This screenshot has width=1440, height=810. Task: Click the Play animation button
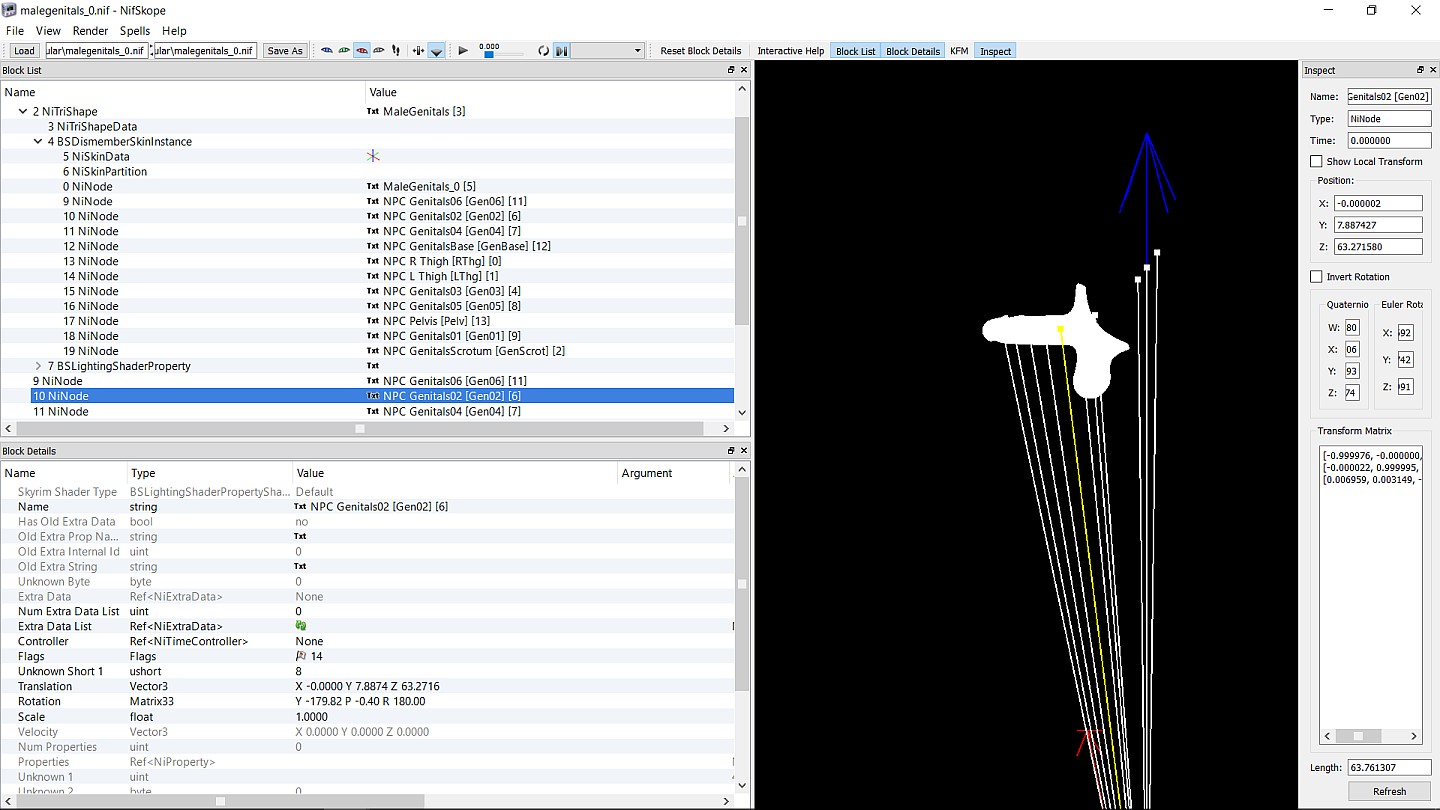(463, 51)
